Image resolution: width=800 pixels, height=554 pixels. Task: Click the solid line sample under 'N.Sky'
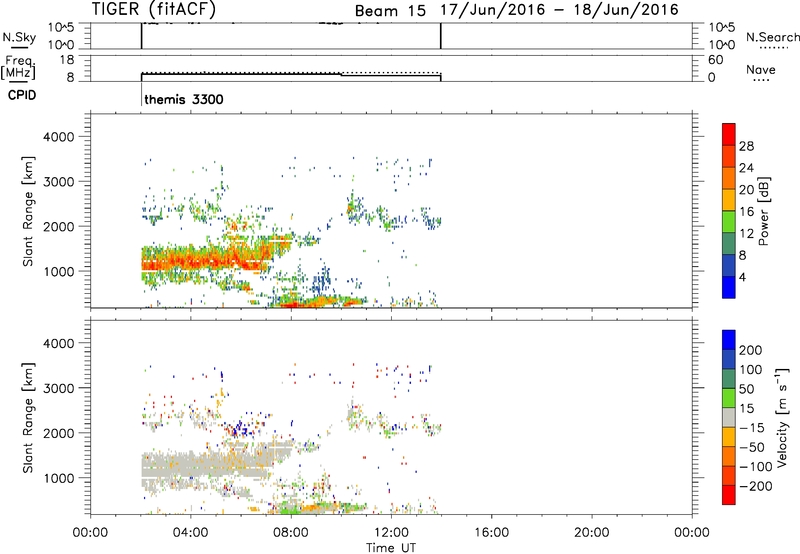tap(19, 48)
